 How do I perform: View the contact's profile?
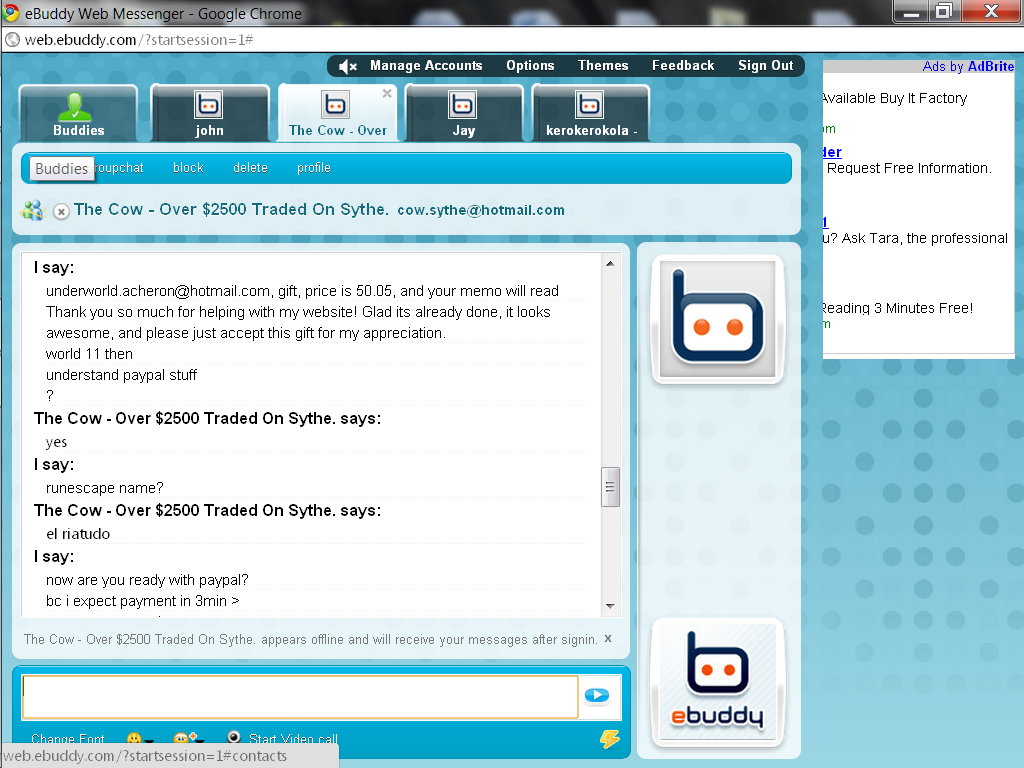313,168
